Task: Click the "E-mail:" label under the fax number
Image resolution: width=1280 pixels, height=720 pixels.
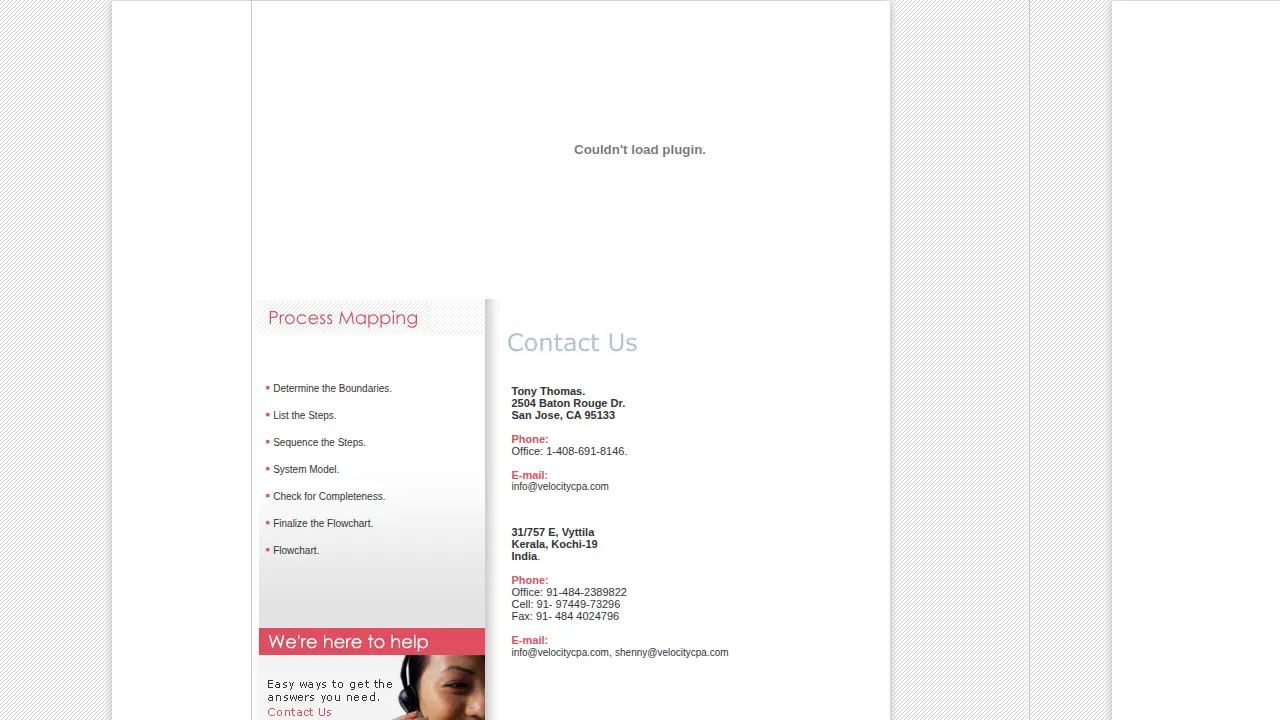Action: coord(529,640)
